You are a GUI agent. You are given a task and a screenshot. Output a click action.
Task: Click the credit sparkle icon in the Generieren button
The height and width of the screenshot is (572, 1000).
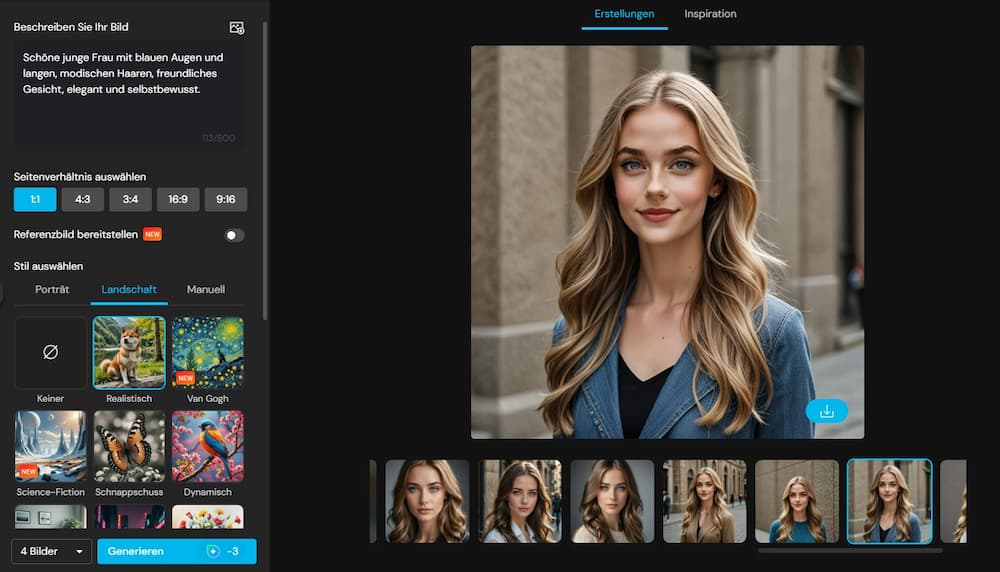tap(213, 551)
